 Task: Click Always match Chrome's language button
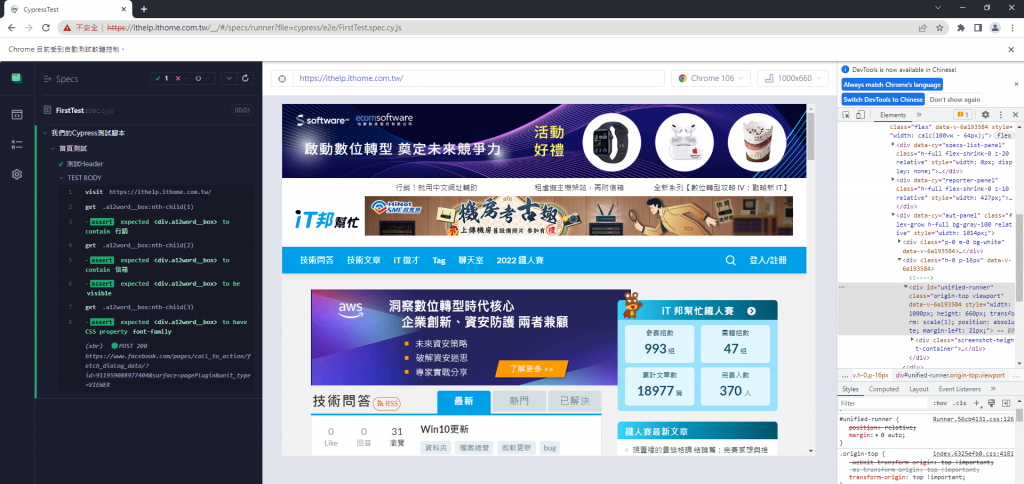pos(892,84)
